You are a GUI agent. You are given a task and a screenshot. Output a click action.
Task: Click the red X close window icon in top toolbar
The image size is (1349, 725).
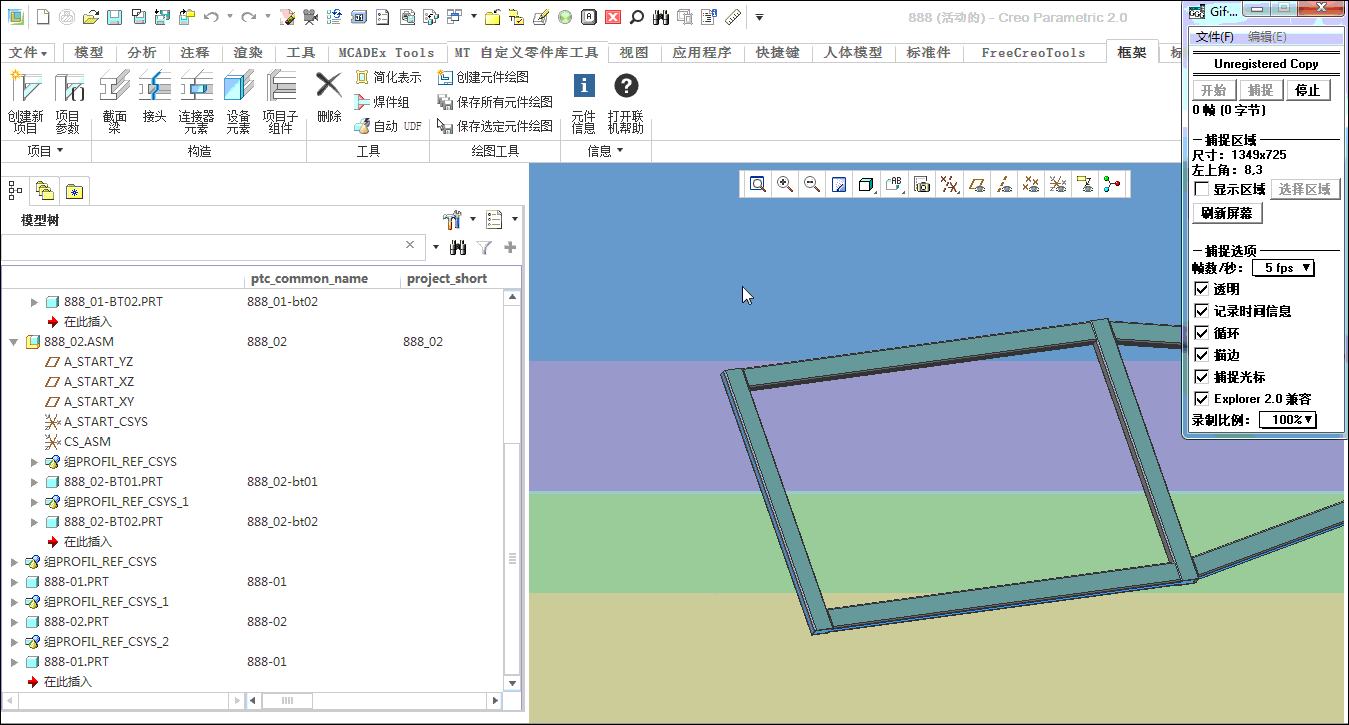[x=613, y=17]
